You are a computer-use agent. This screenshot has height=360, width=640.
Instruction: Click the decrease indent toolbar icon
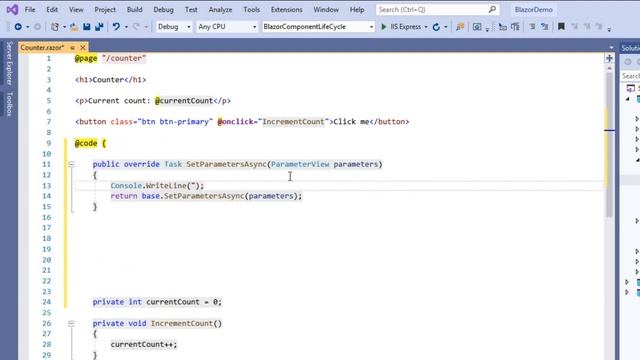click(503, 27)
